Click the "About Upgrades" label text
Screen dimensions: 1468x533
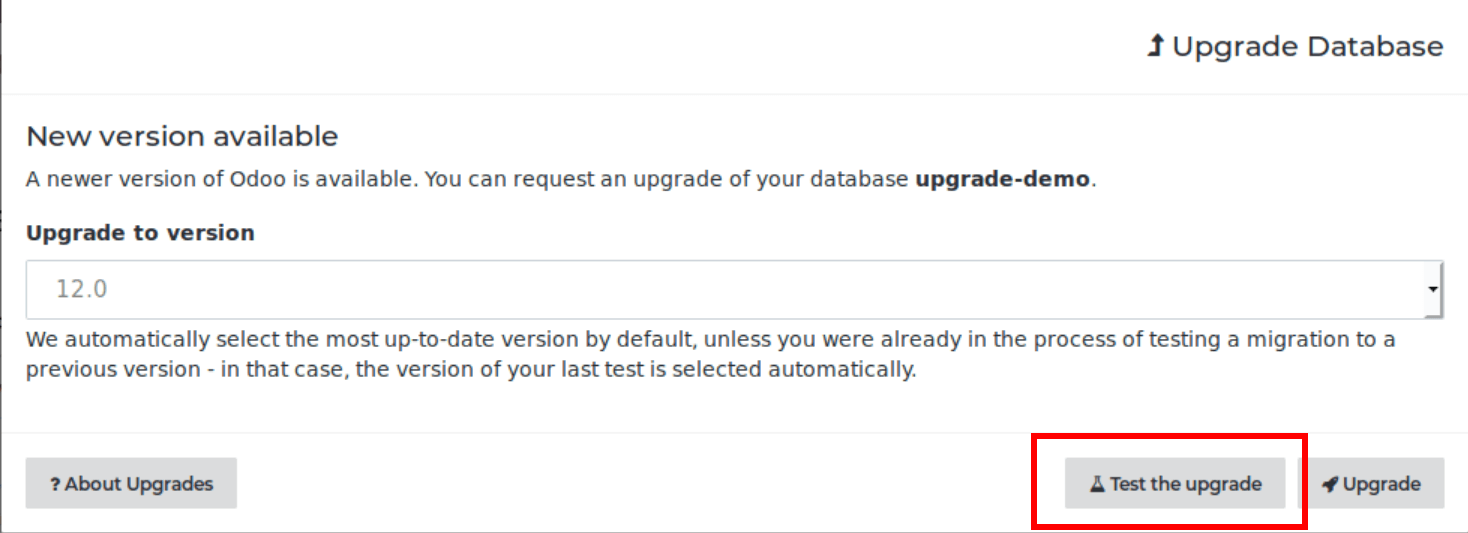click(x=139, y=484)
